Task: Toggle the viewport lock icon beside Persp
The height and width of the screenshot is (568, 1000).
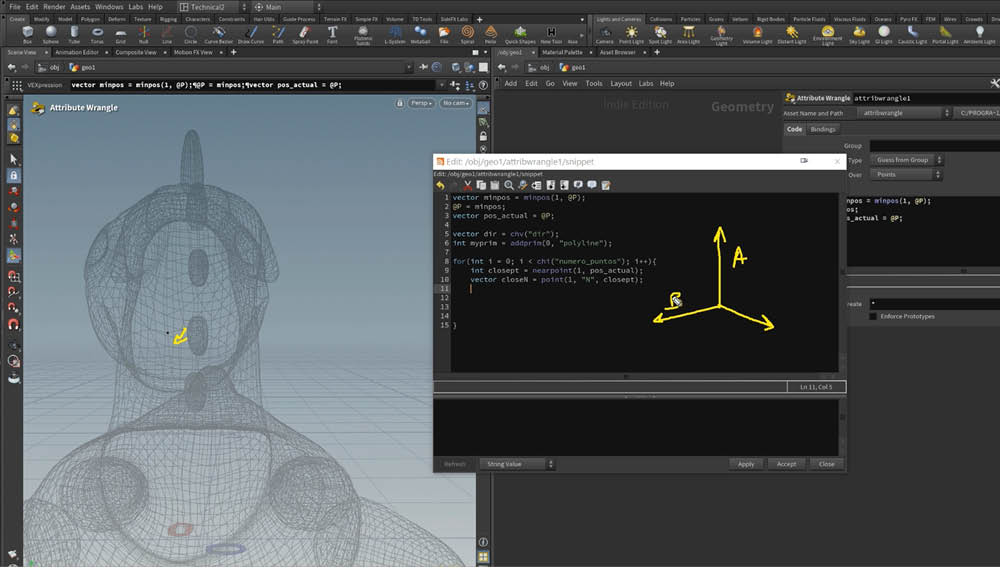Action: (400, 103)
